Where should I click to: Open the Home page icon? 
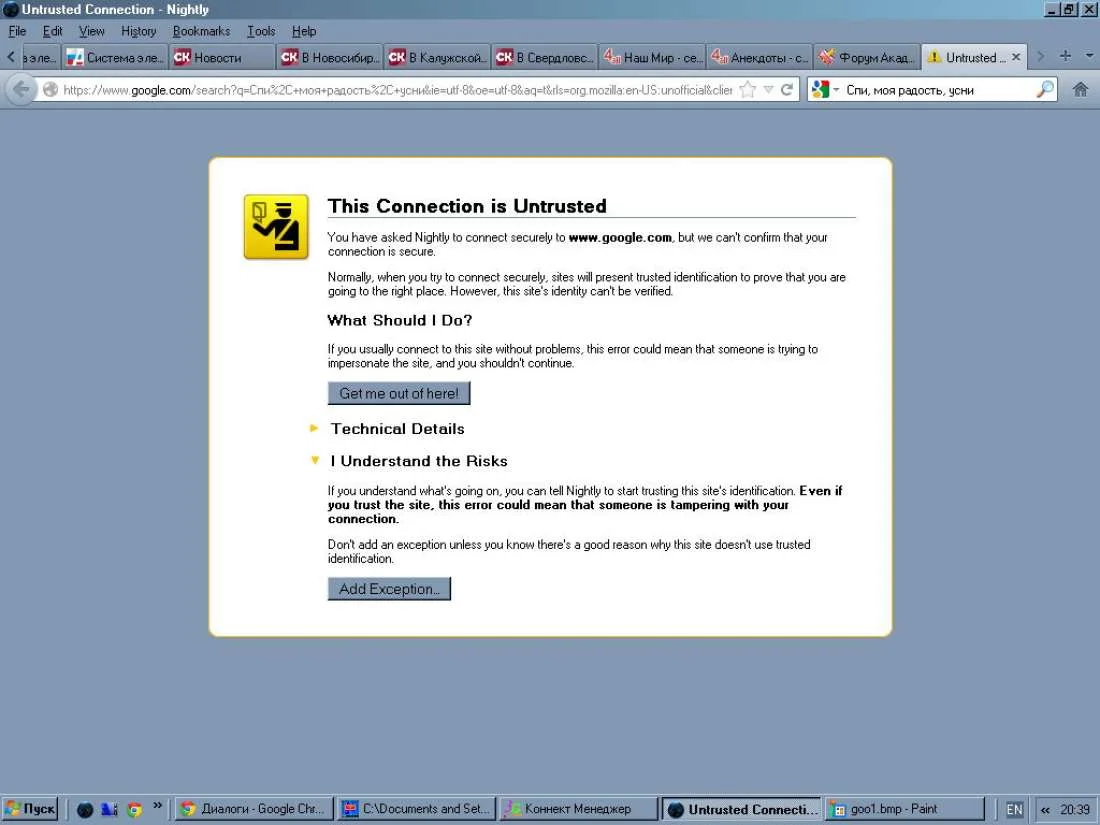coord(1080,90)
